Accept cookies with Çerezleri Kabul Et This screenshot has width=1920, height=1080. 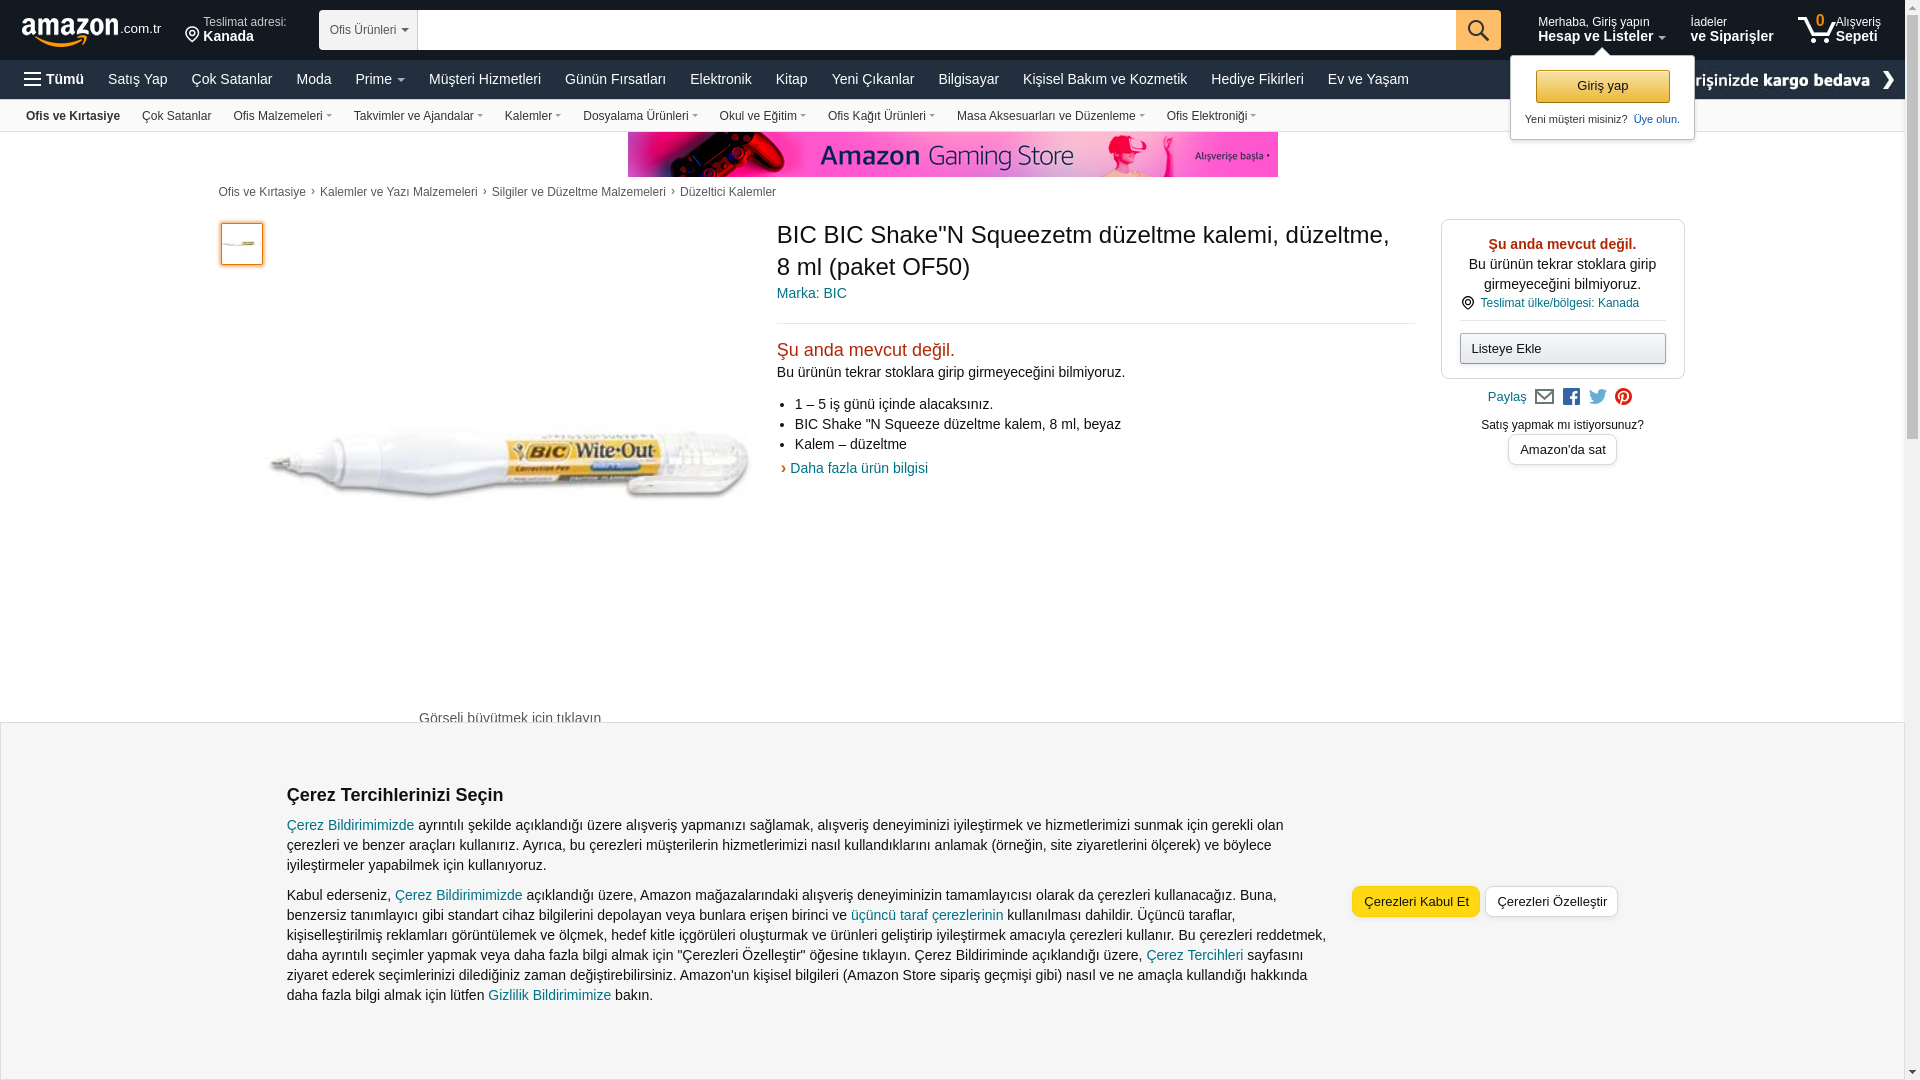(x=1416, y=901)
